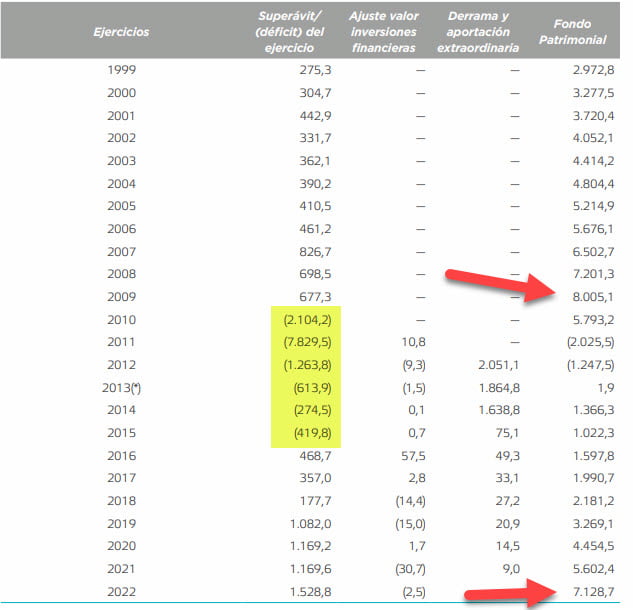Click the surplus value 357,0
Viewport: 633px width, 610px height.
(x=315, y=478)
